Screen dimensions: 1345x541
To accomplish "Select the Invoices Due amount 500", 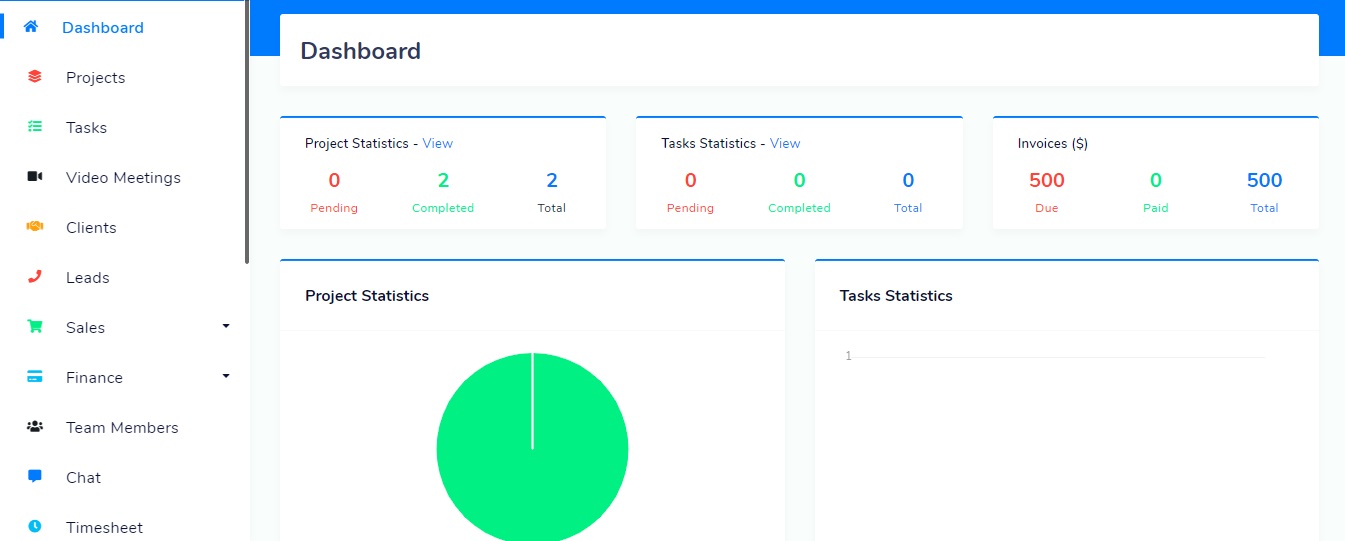I will (1046, 181).
